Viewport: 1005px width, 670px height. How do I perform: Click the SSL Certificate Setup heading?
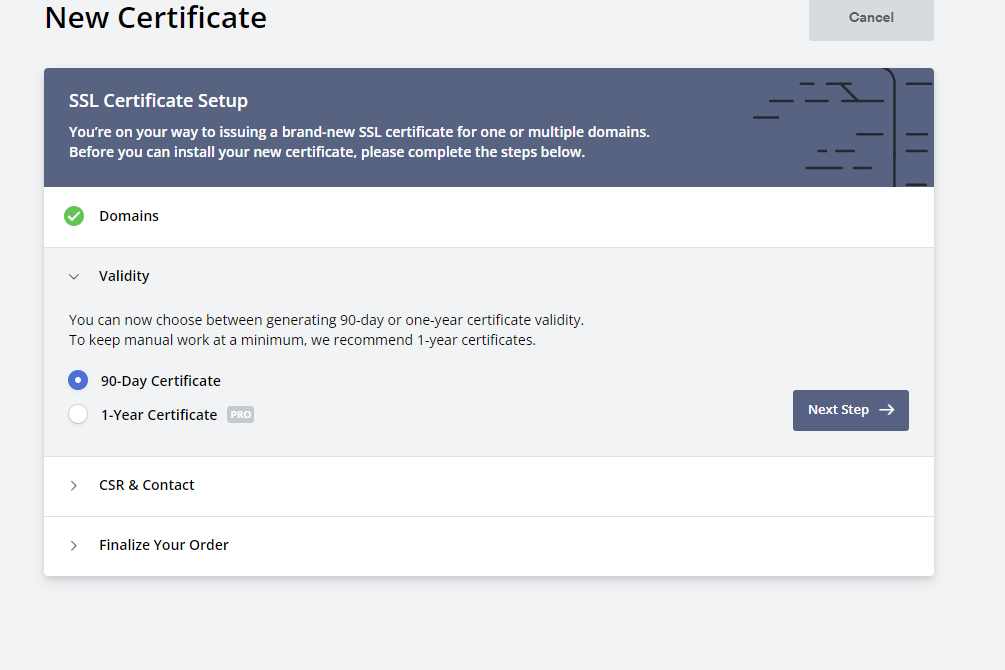point(158,101)
